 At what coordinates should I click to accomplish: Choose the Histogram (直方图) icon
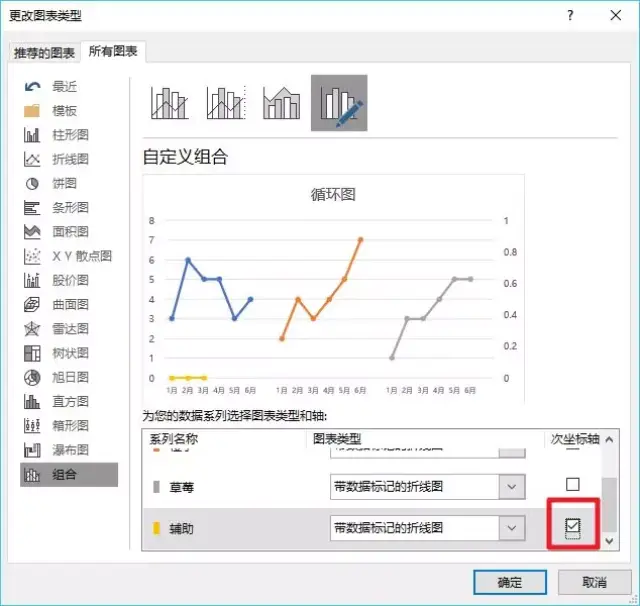32,402
